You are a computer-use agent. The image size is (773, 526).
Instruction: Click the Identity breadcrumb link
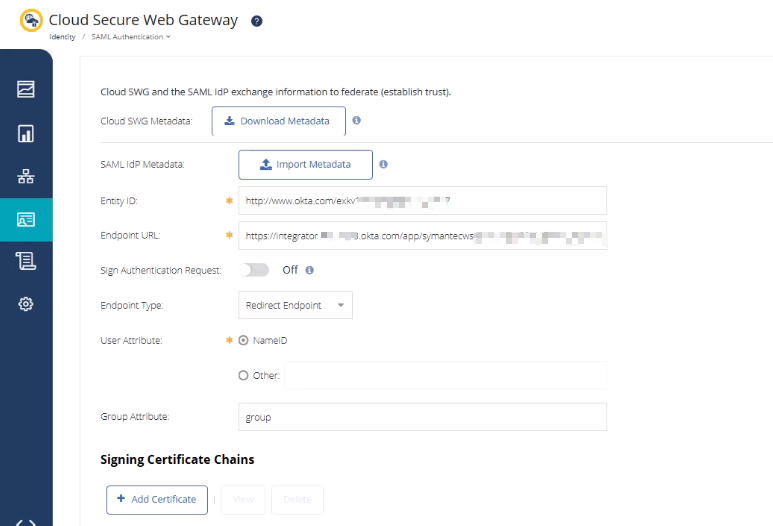tap(62, 37)
